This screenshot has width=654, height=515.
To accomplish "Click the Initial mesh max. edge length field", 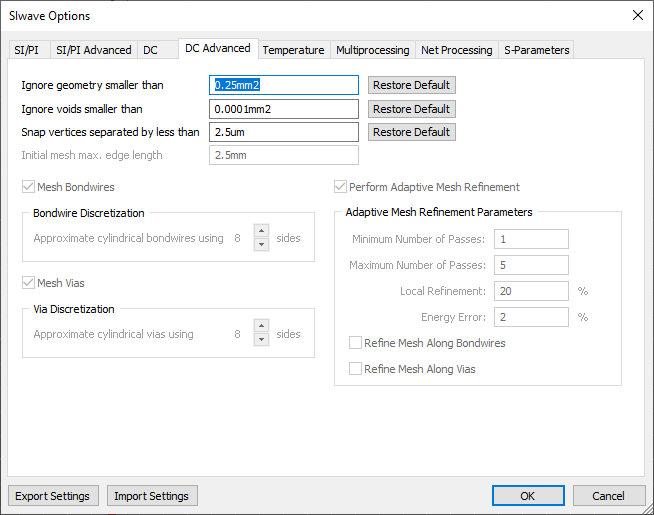I will click(x=284, y=155).
